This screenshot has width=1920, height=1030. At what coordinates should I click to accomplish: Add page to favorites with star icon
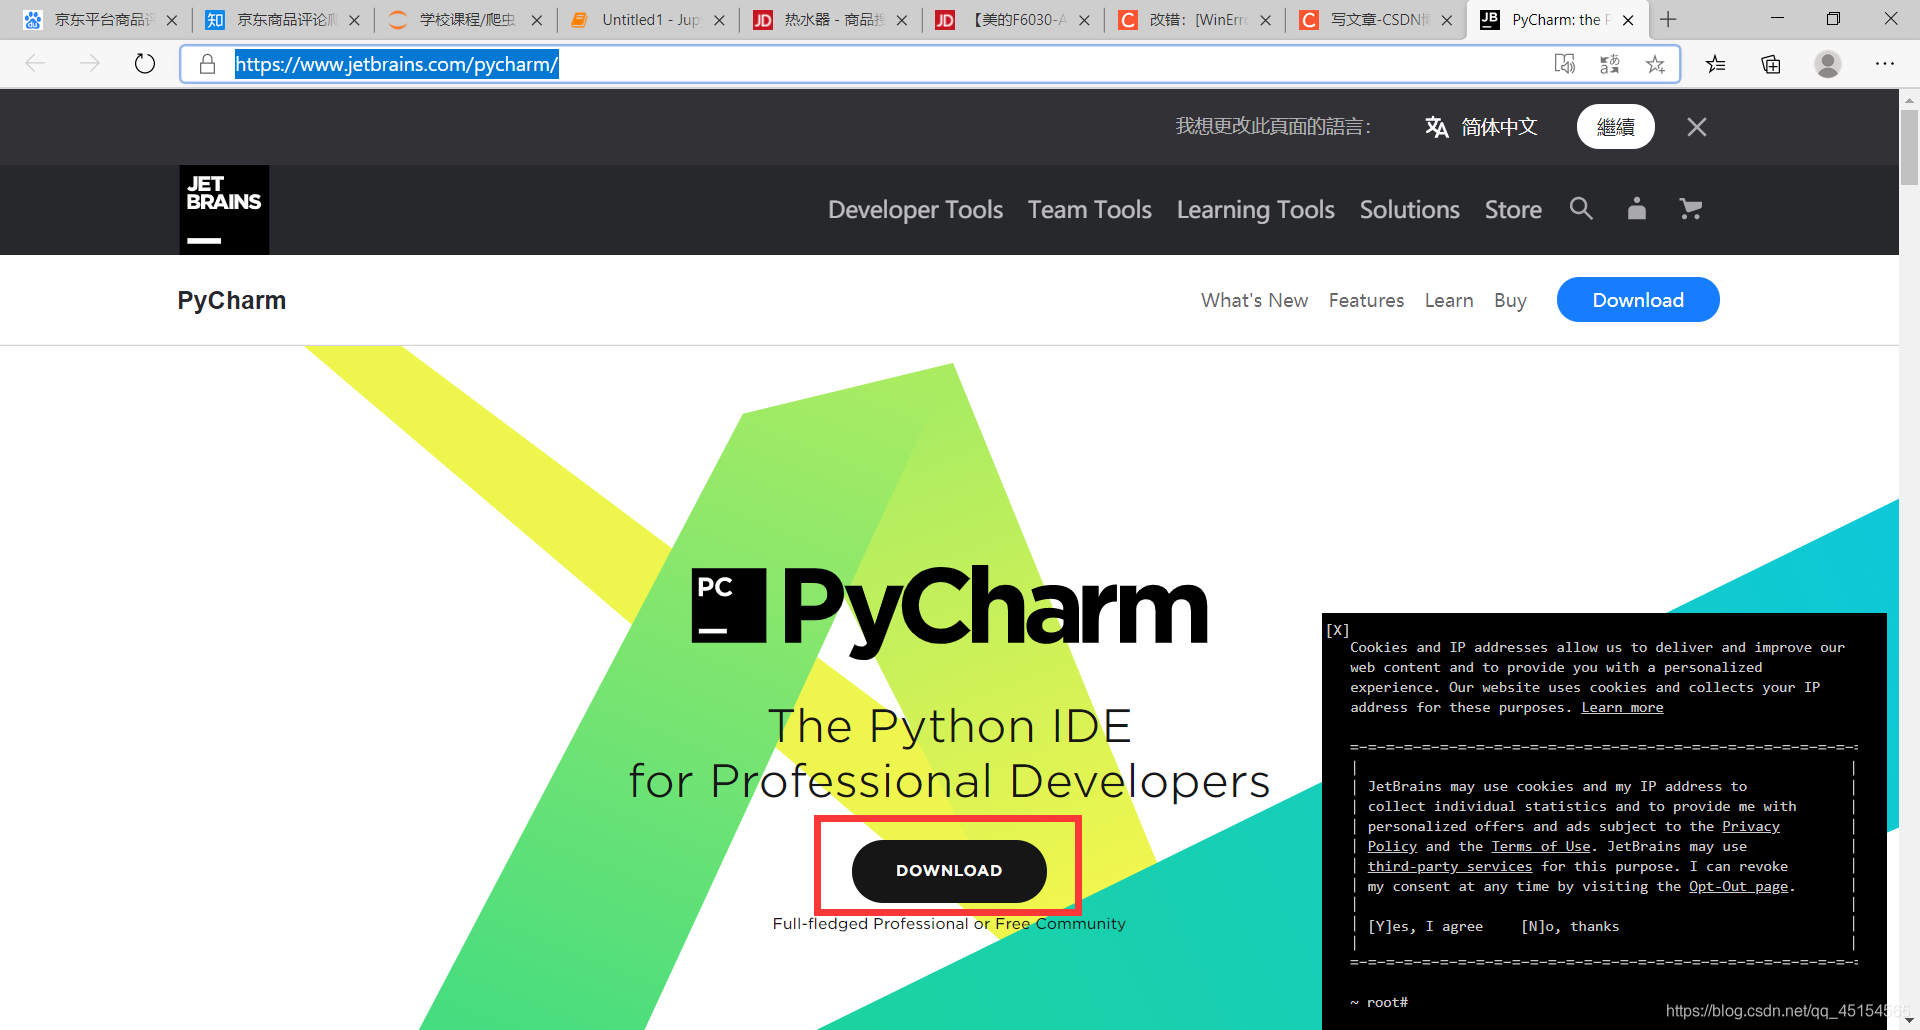pos(1655,64)
